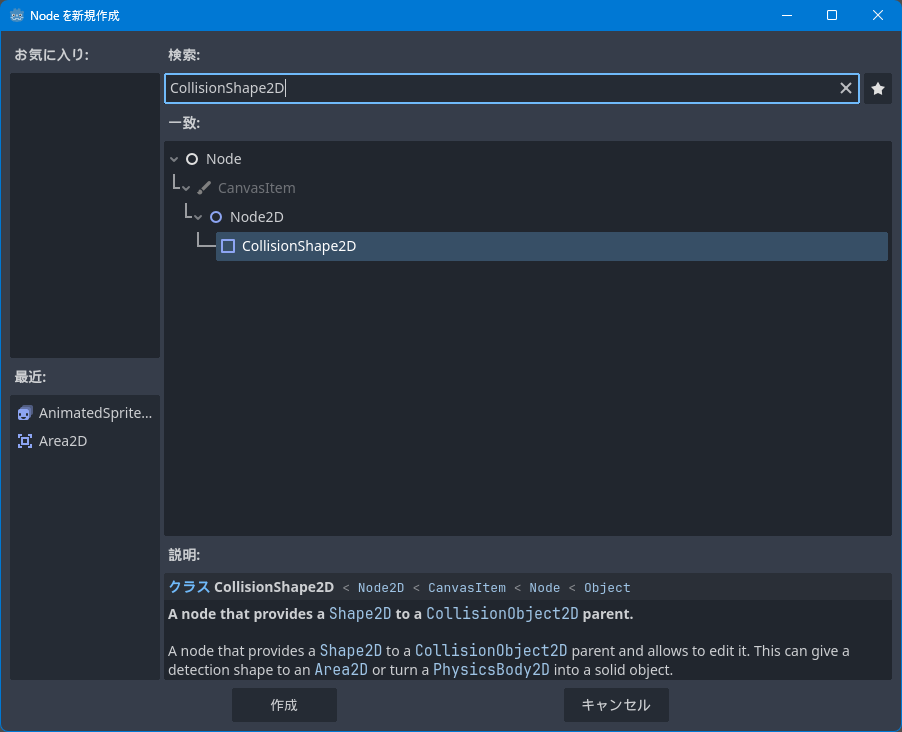
Task: Collapse the CanvasItem tree branch
Action: [186, 188]
